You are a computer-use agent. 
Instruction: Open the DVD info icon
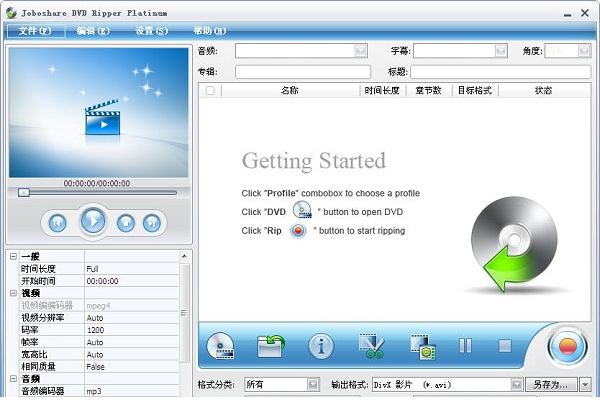321,347
